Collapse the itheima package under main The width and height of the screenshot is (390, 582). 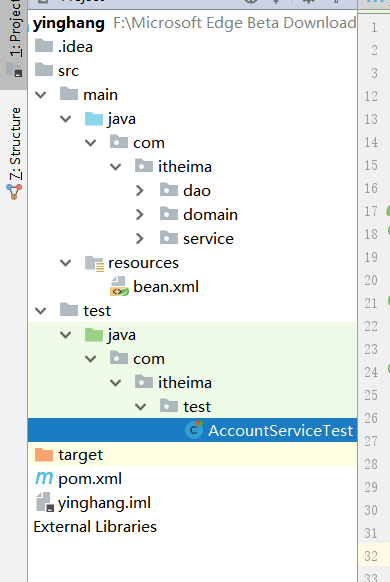tap(116, 167)
